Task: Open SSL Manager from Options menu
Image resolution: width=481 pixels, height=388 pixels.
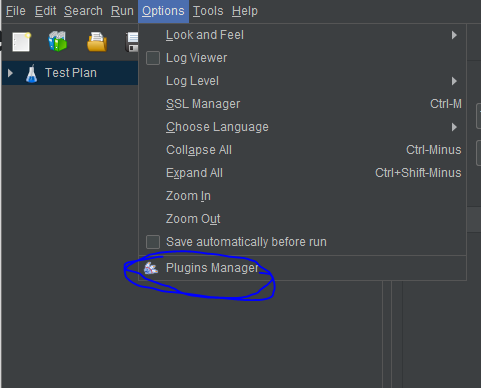Action: coord(303,104)
